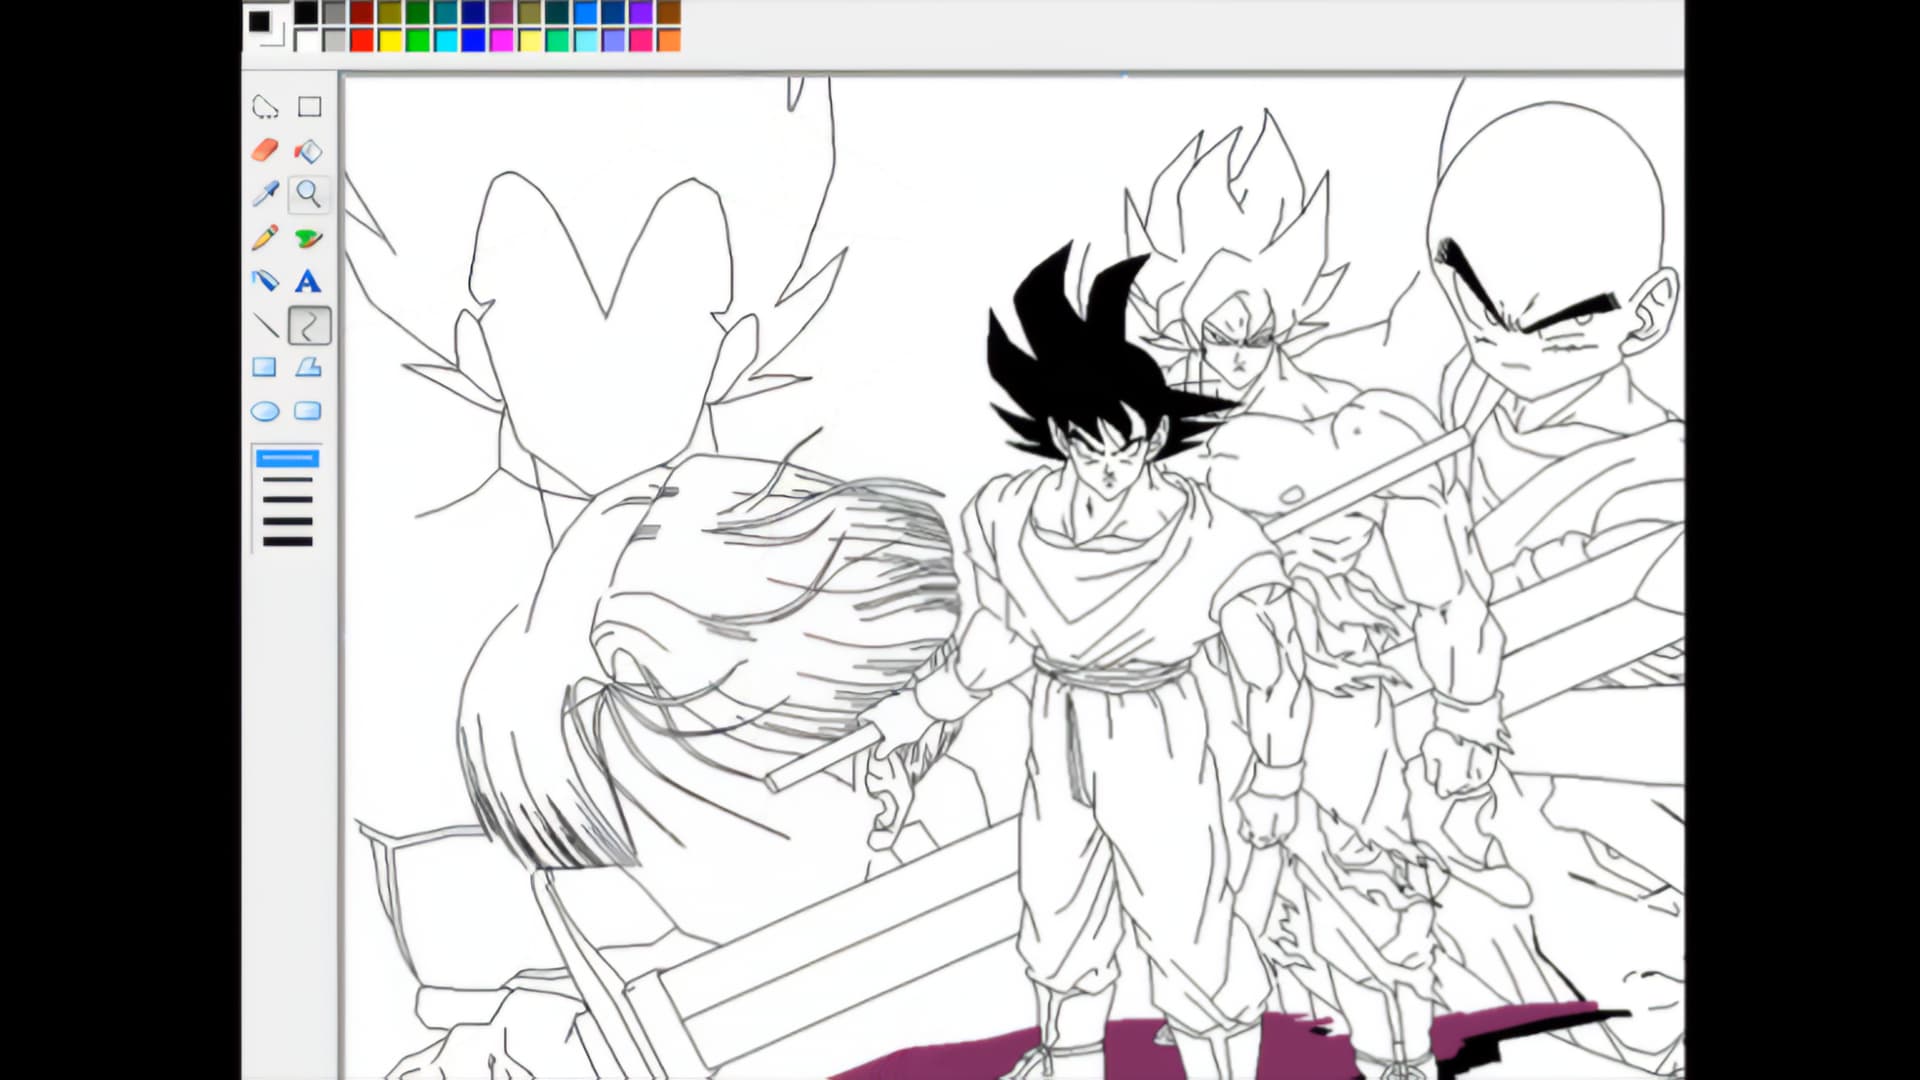This screenshot has width=1920, height=1080.
Task: Select the Free-Form Select tool
Action: 265,106
